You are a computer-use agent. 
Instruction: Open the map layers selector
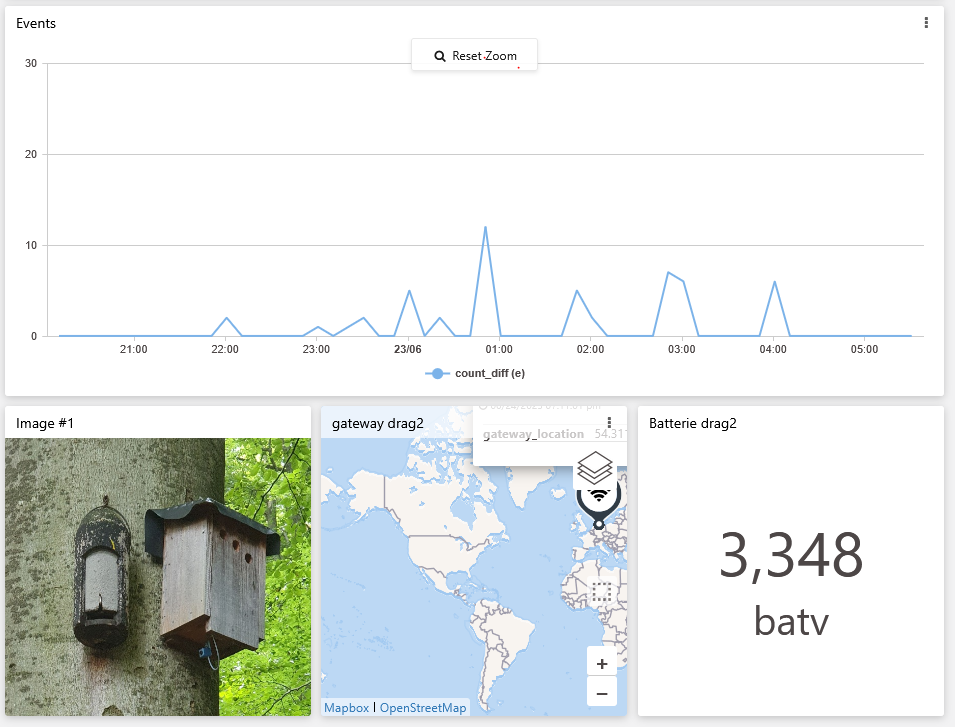coord(594,468)
